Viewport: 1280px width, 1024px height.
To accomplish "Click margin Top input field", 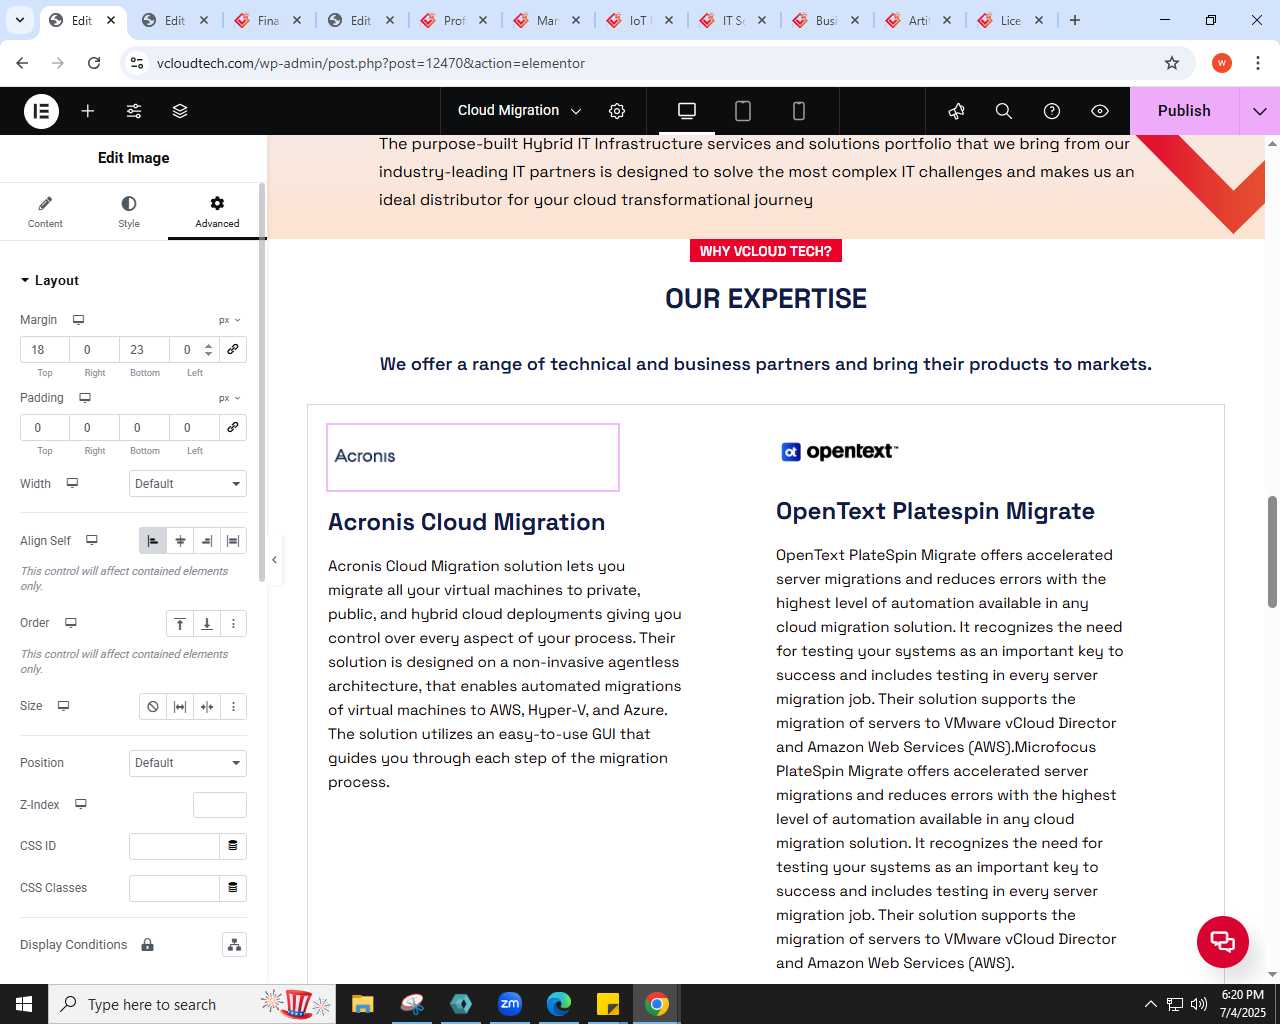I will [x=45, y=350].
